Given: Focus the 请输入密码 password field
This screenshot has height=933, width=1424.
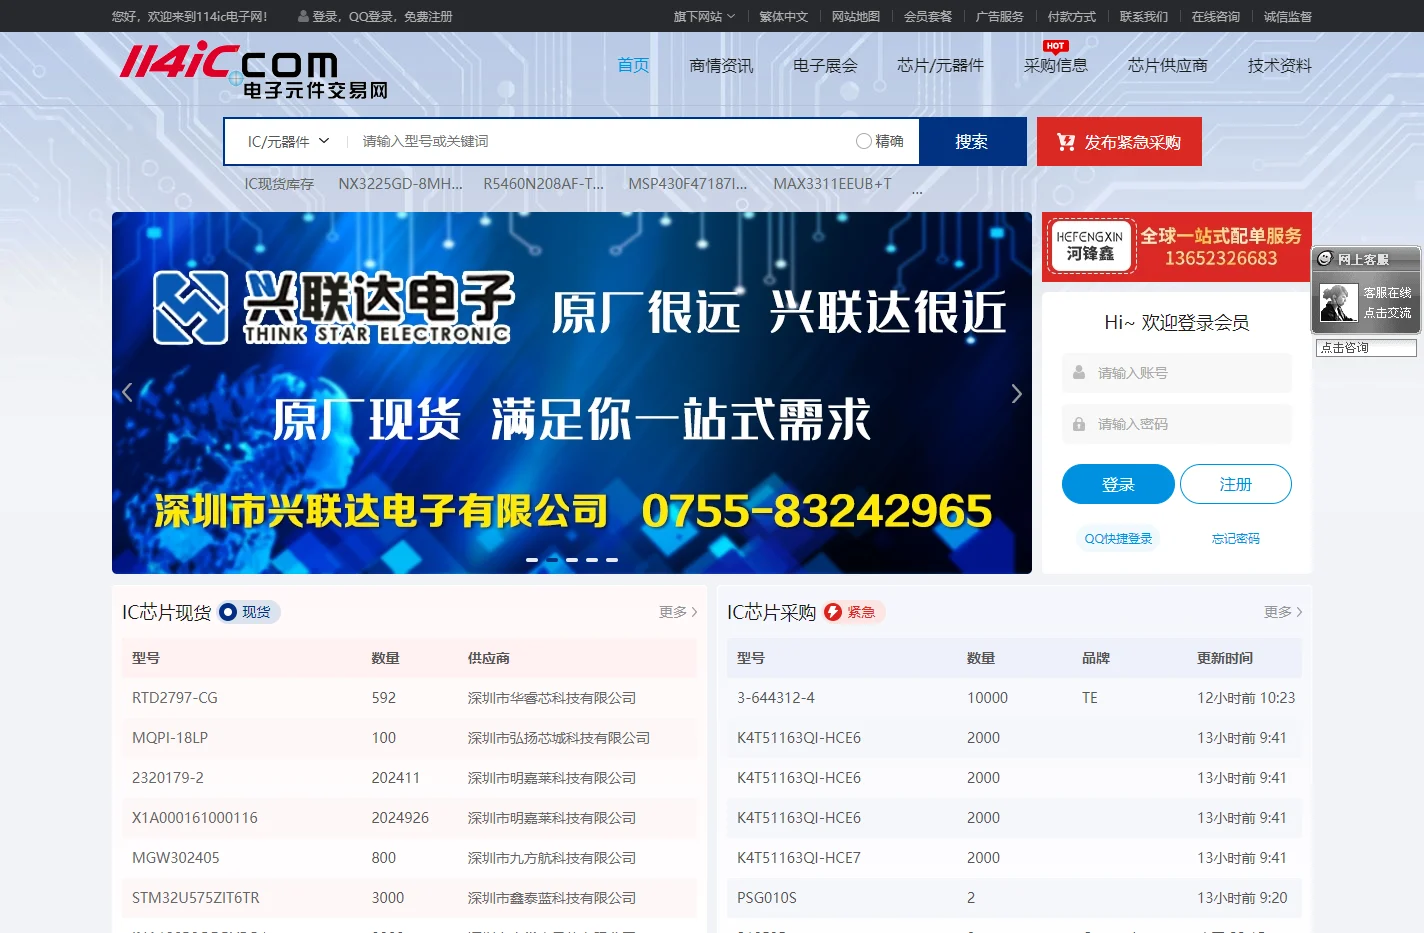Looking at the screenshot, I should [1177, 424].
